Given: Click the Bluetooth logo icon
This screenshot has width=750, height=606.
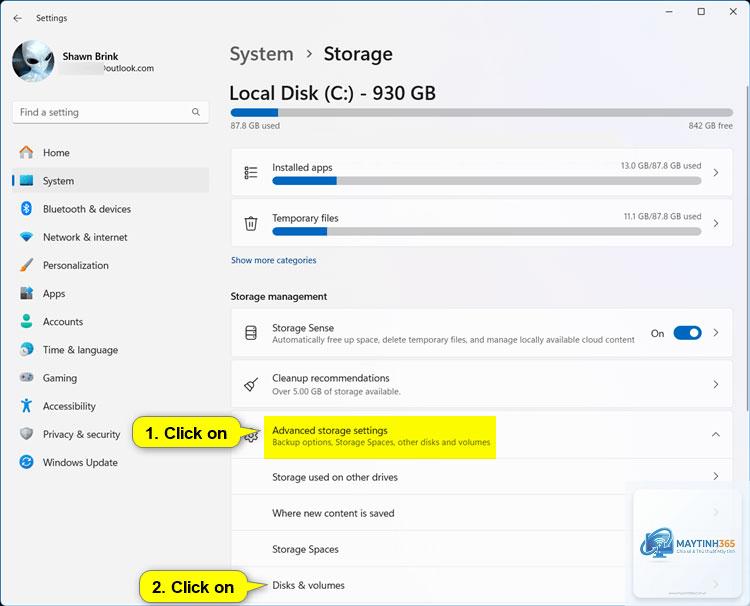Looking at the screenshot, I should tap(26, 209).
